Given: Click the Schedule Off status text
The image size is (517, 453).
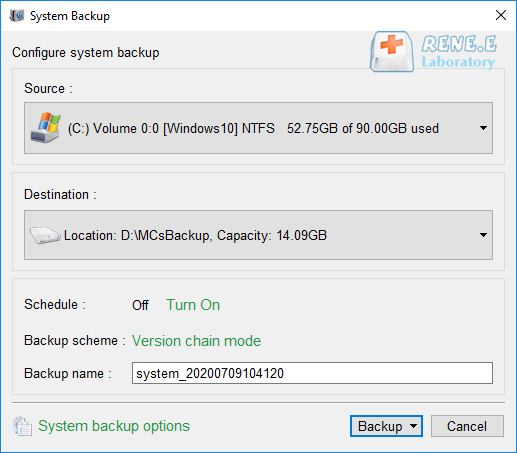Looking at the screenshot, I should 140,305.
